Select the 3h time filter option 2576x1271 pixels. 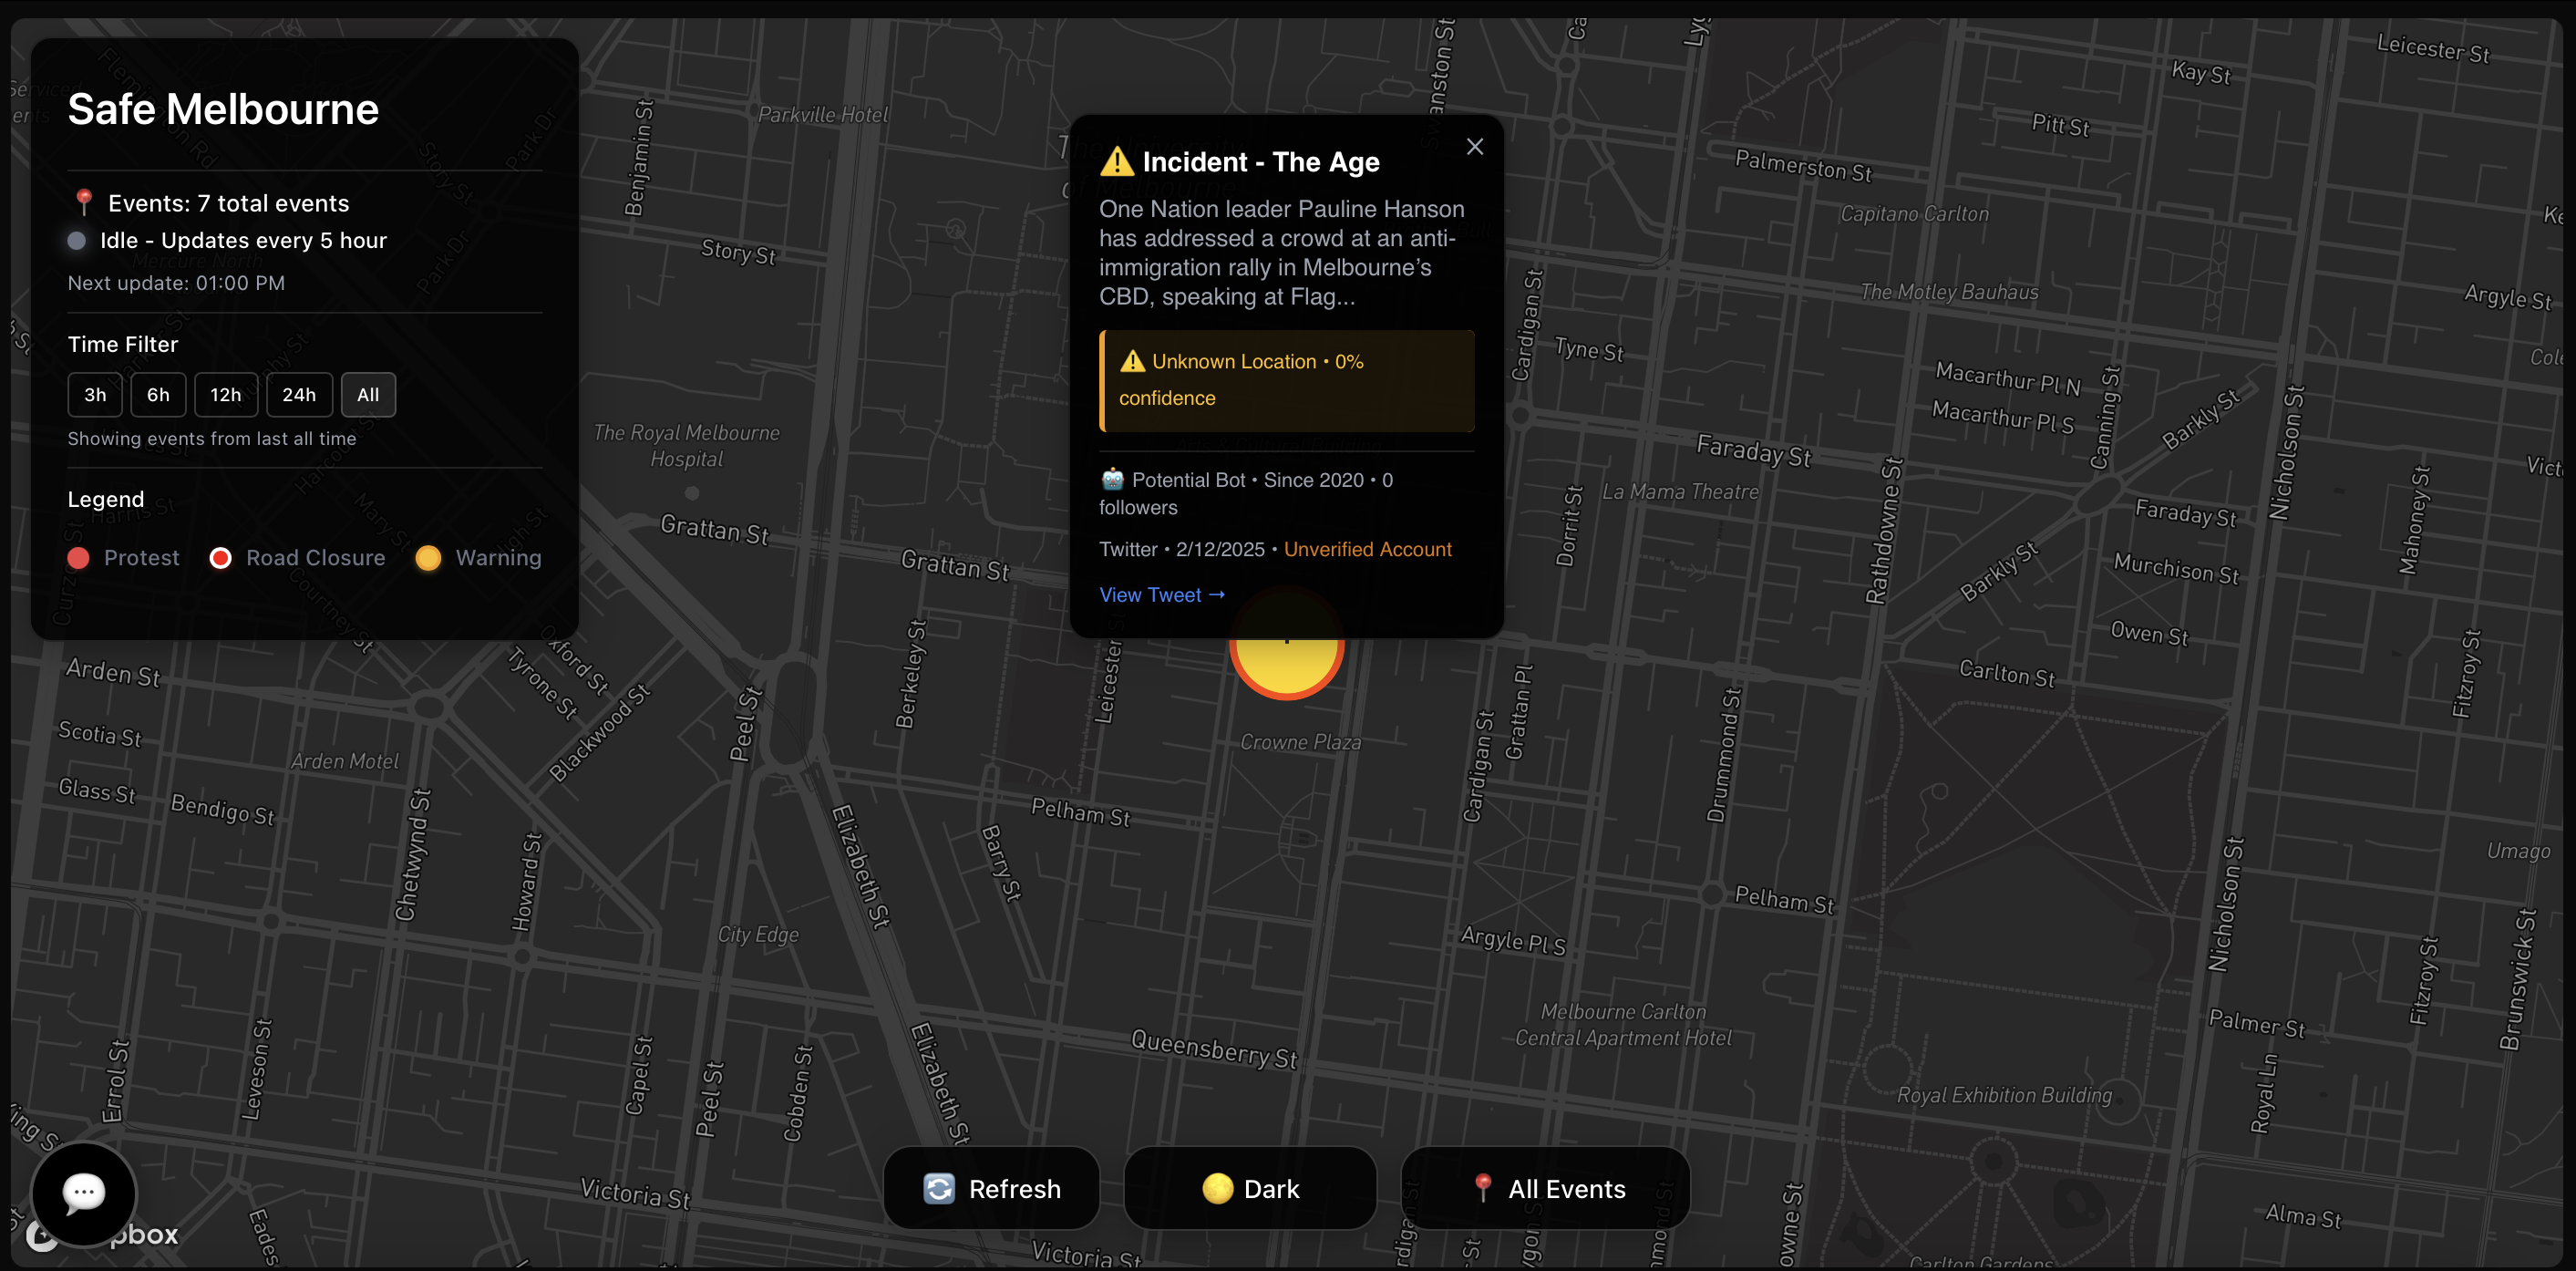click(x=94, y=394)
